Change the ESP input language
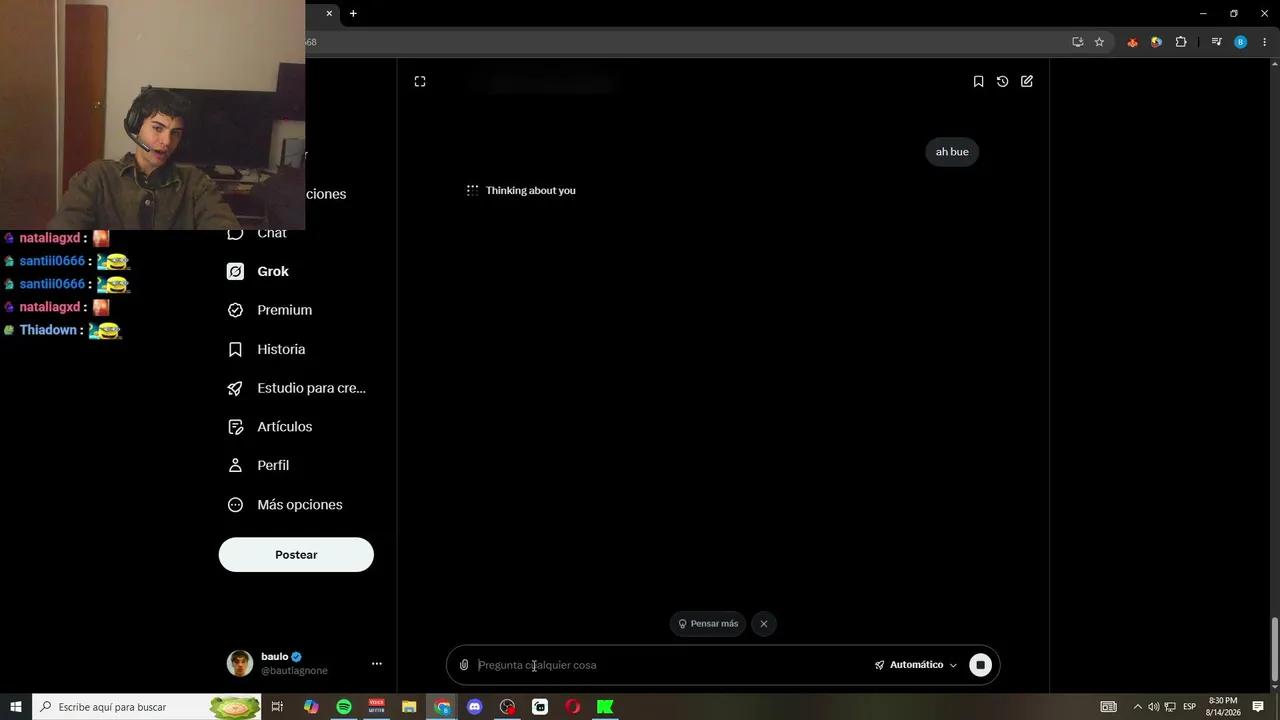Screen dimensions: 1280x720 click(1190, 707)
